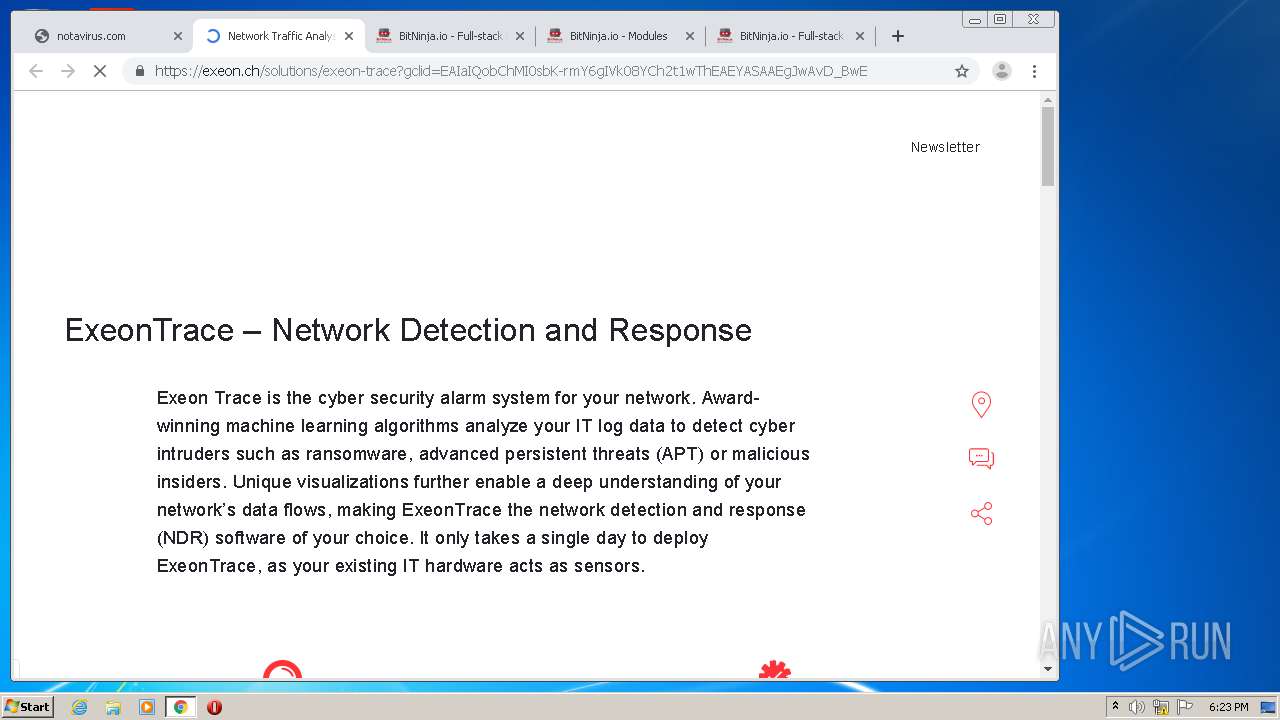This screenshot has width=1280, height=720.
Task: Go forward with the arrow button
Action: click(x=68, y=71)
